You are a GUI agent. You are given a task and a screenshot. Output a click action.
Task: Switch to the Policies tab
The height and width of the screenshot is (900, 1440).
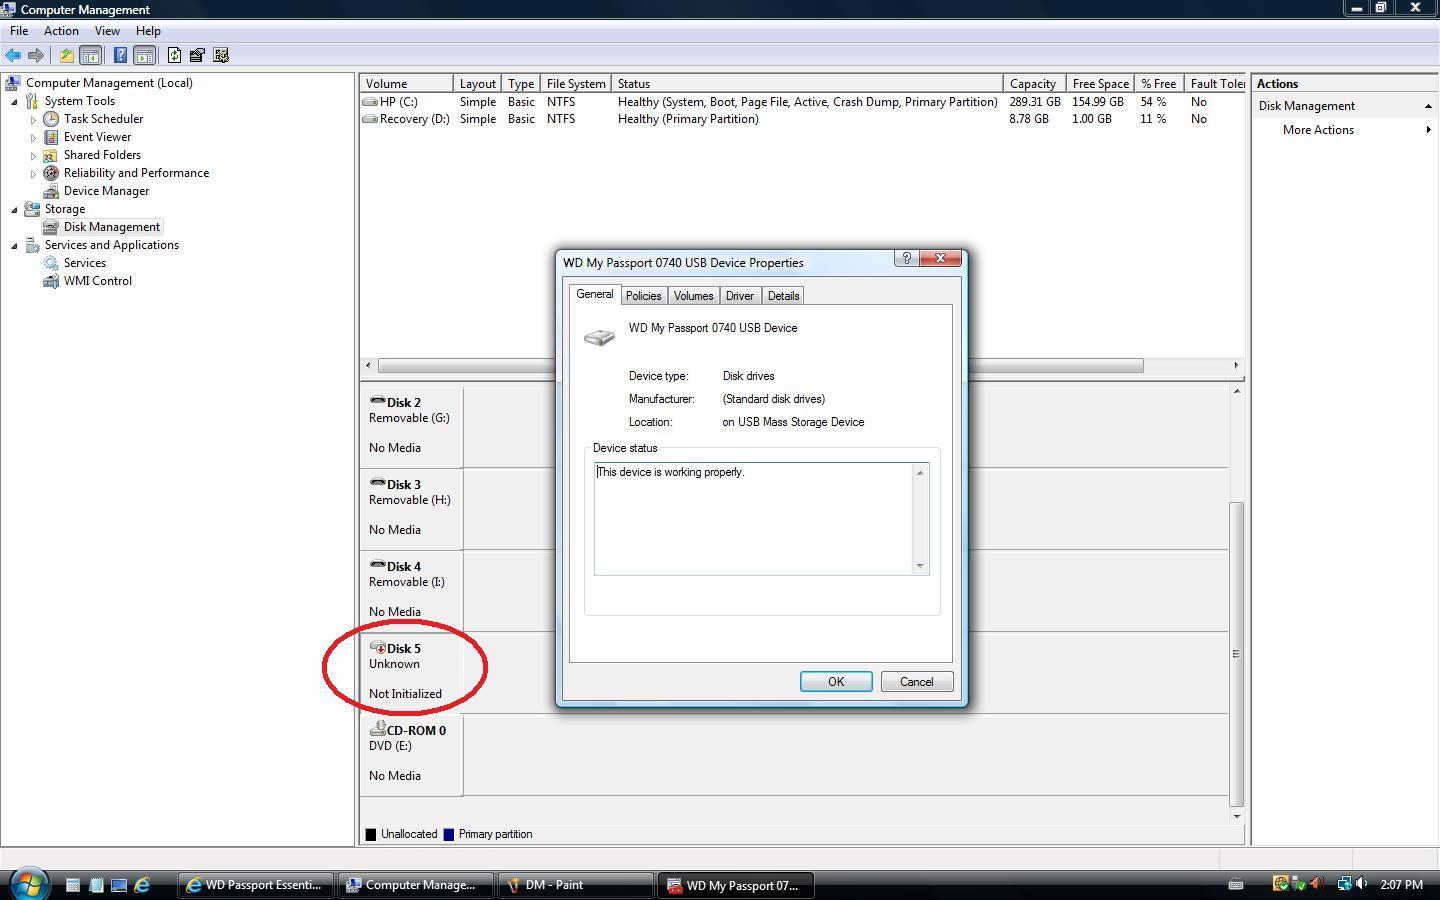click(643, 296)
